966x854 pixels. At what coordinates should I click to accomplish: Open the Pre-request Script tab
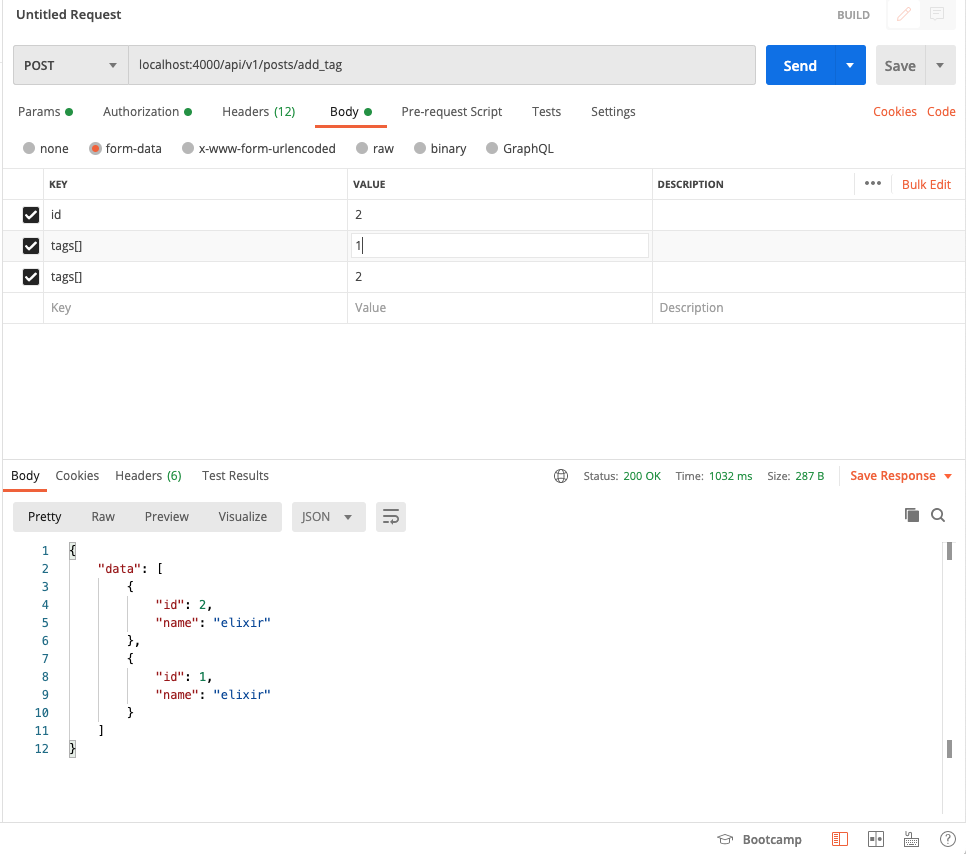click(x=452, y=112)
